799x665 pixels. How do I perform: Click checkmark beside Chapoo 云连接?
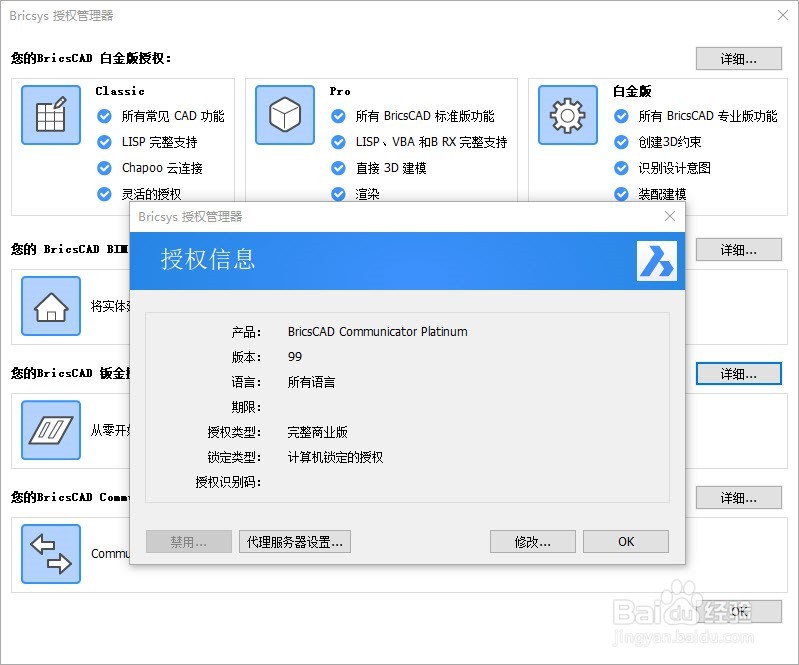tap(104, 168)
